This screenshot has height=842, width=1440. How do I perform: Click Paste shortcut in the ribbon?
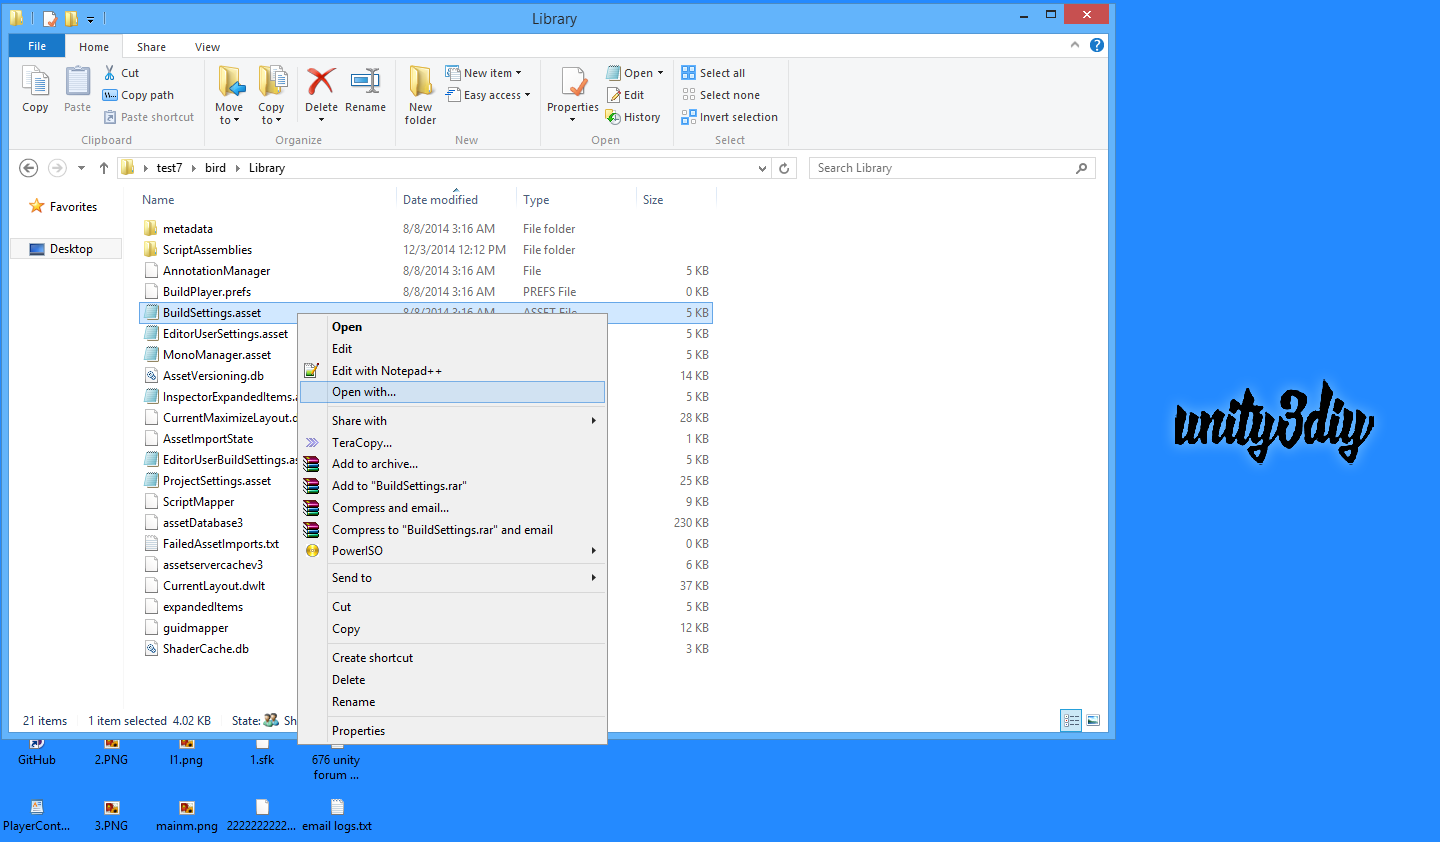pyautogui.click(x=148, y=117)
